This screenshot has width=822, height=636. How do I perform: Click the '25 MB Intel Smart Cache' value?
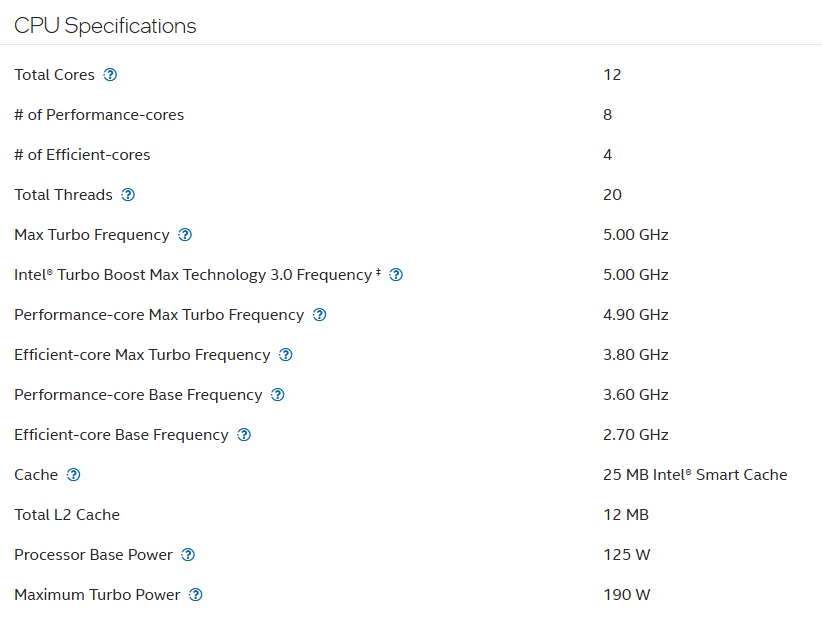695,475
